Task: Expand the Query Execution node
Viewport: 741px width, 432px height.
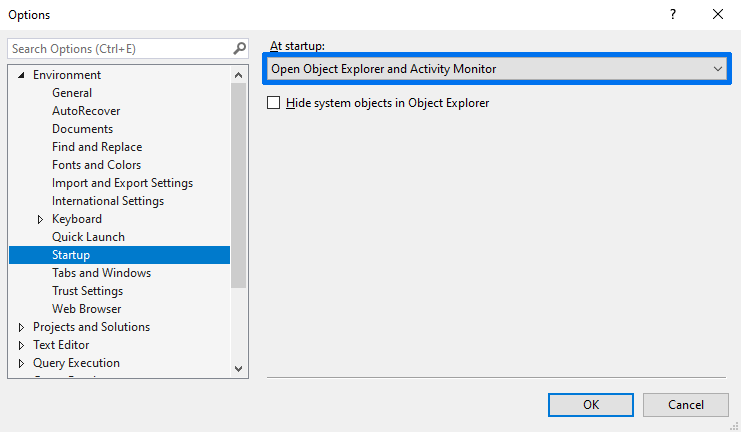Action: tap(21, 363)
